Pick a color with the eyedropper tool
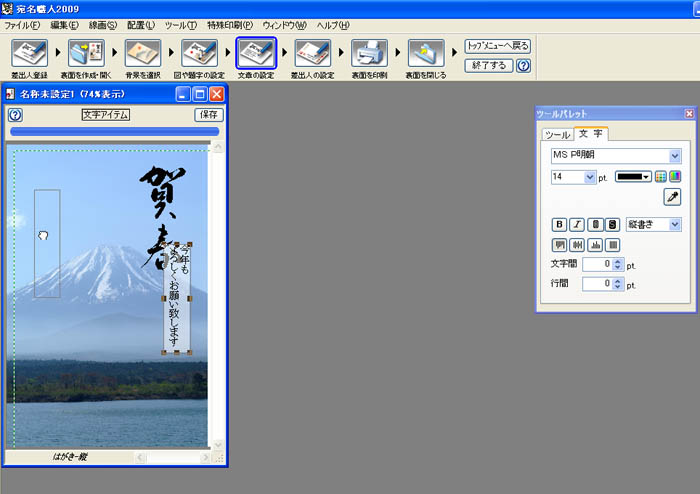This screenshot has height=494, width=700. (672, 198)
